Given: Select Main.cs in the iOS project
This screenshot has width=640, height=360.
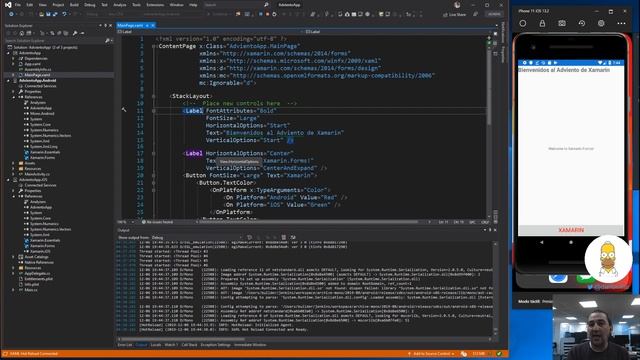Looking at the screenshot, I should [x=31, y=290].
